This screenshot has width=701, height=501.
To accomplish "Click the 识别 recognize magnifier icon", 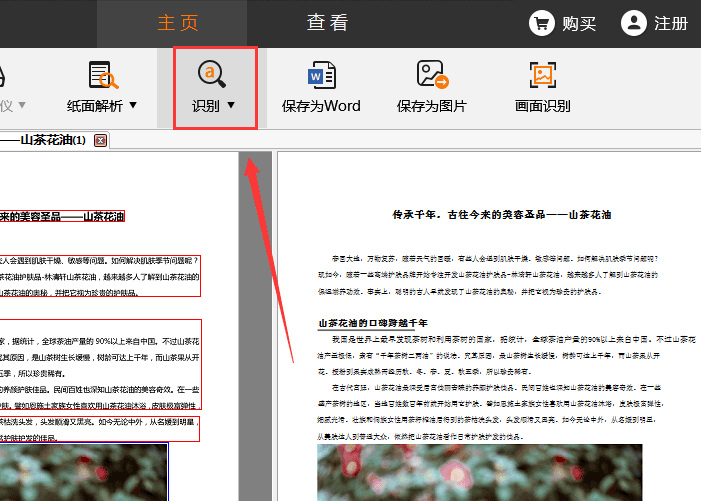I will pyautogui.click(x=211, y=74).
